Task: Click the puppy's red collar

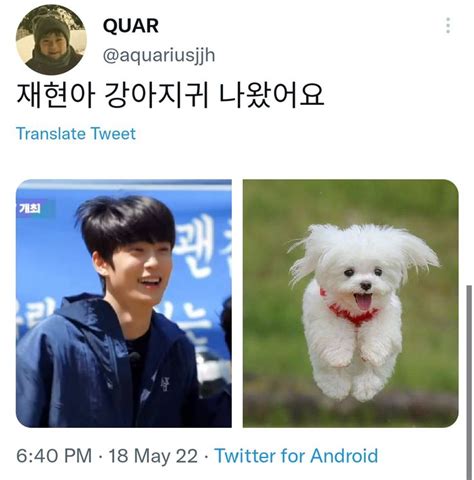Action: 351,312
